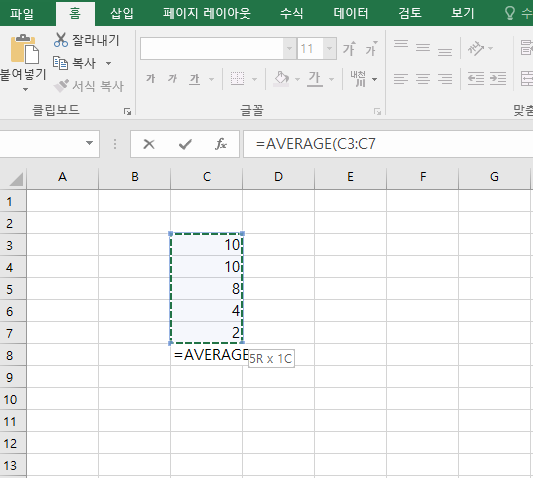This screenshot has width=533, height=478.
Task: Cancel formula entry with X button
Action: coord(149,144)
